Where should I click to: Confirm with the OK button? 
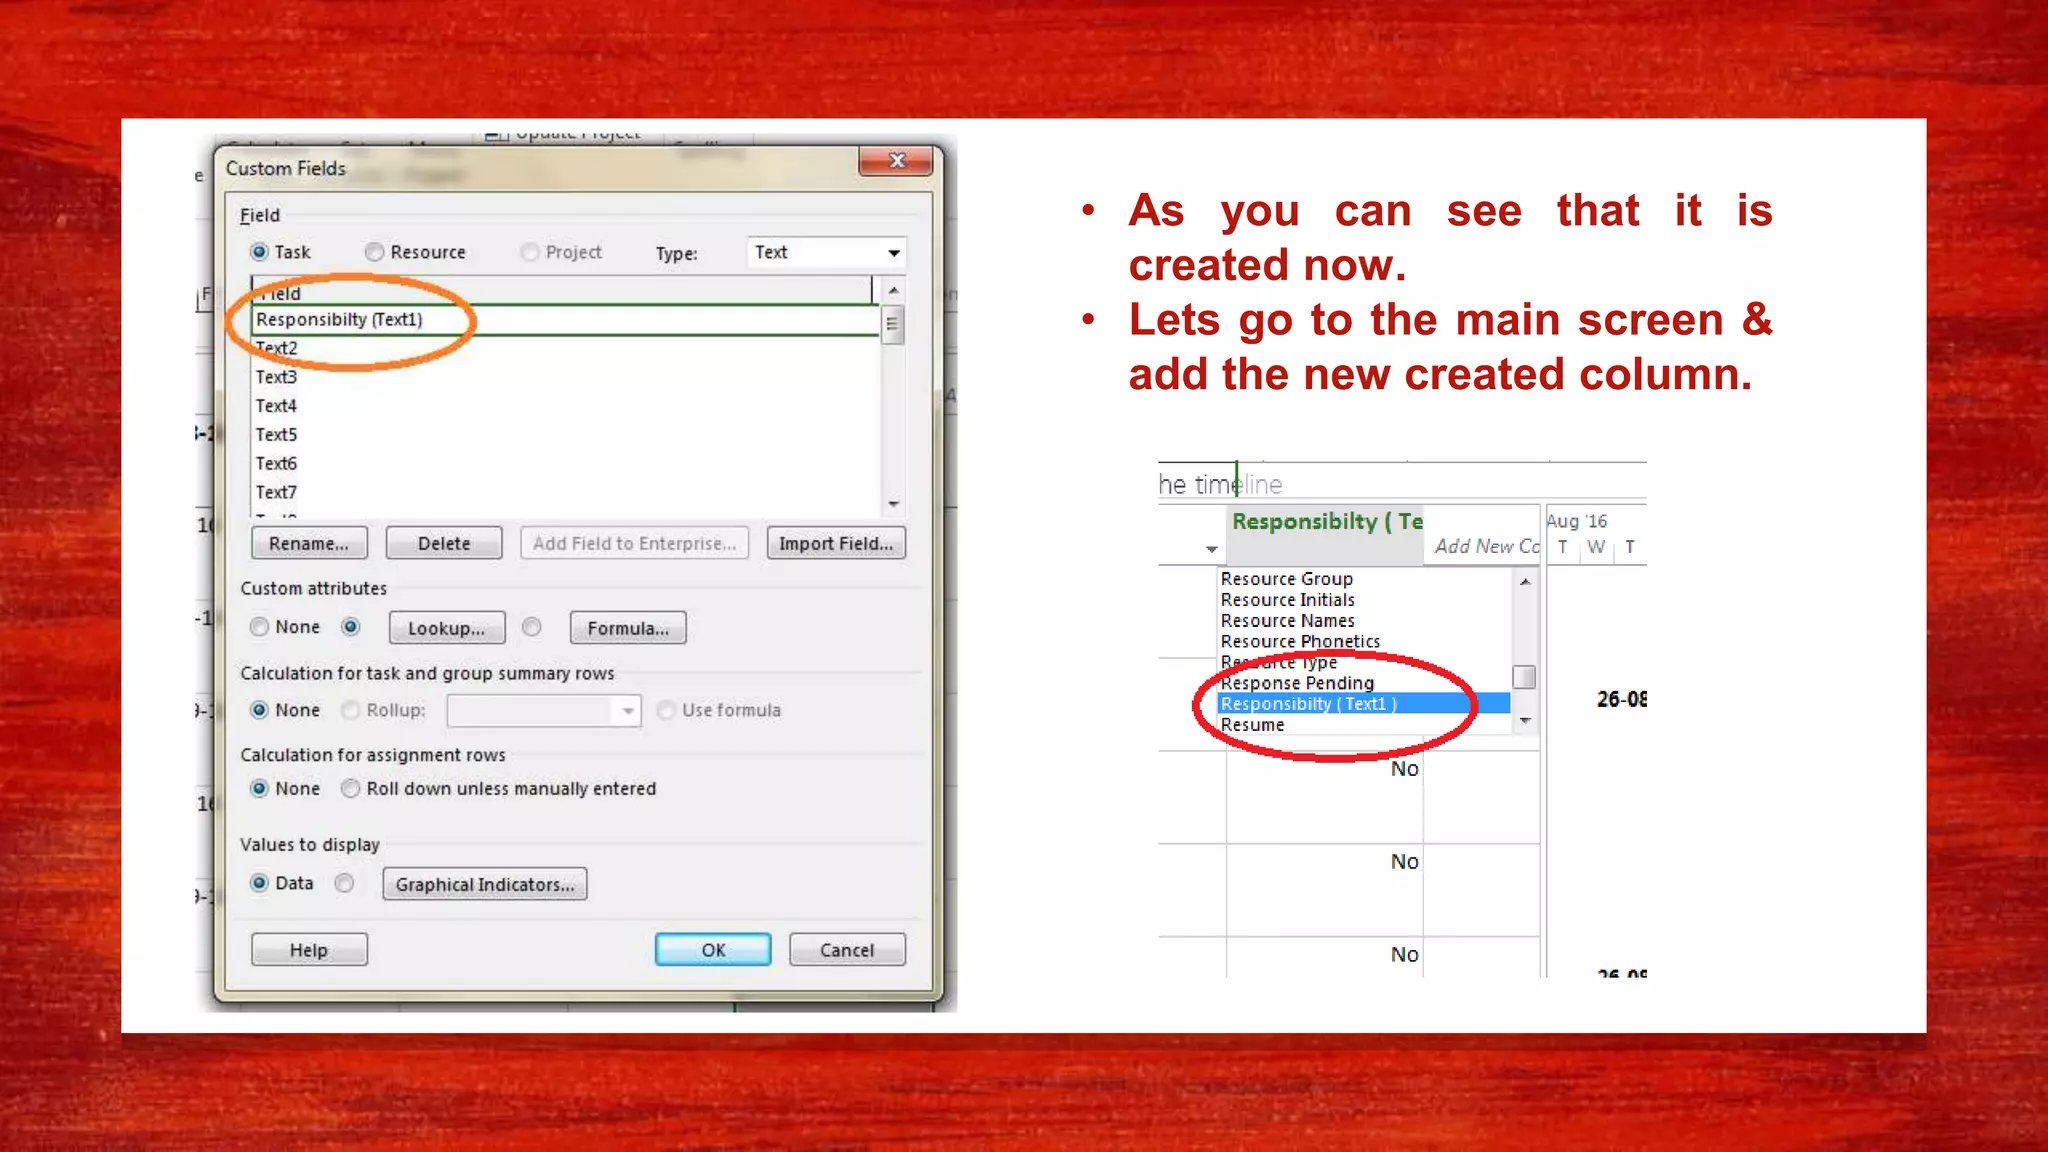click(713, 950)
